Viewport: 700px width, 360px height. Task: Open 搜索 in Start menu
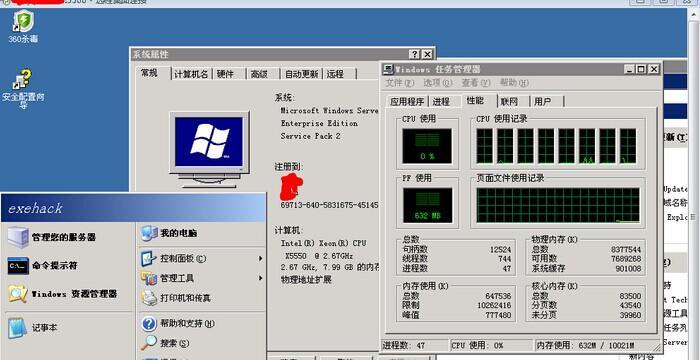(x=165, y=343)
